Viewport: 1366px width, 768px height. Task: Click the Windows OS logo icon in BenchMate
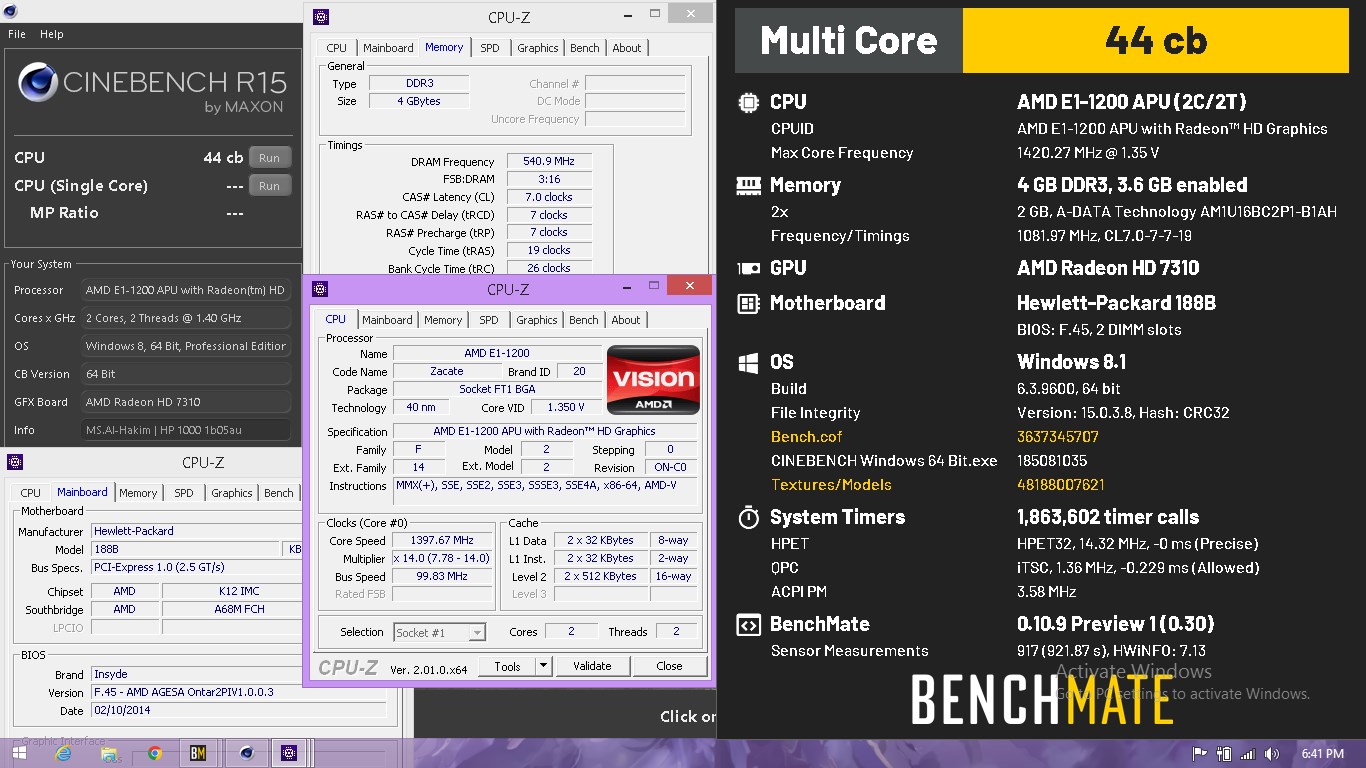point(747,362)
